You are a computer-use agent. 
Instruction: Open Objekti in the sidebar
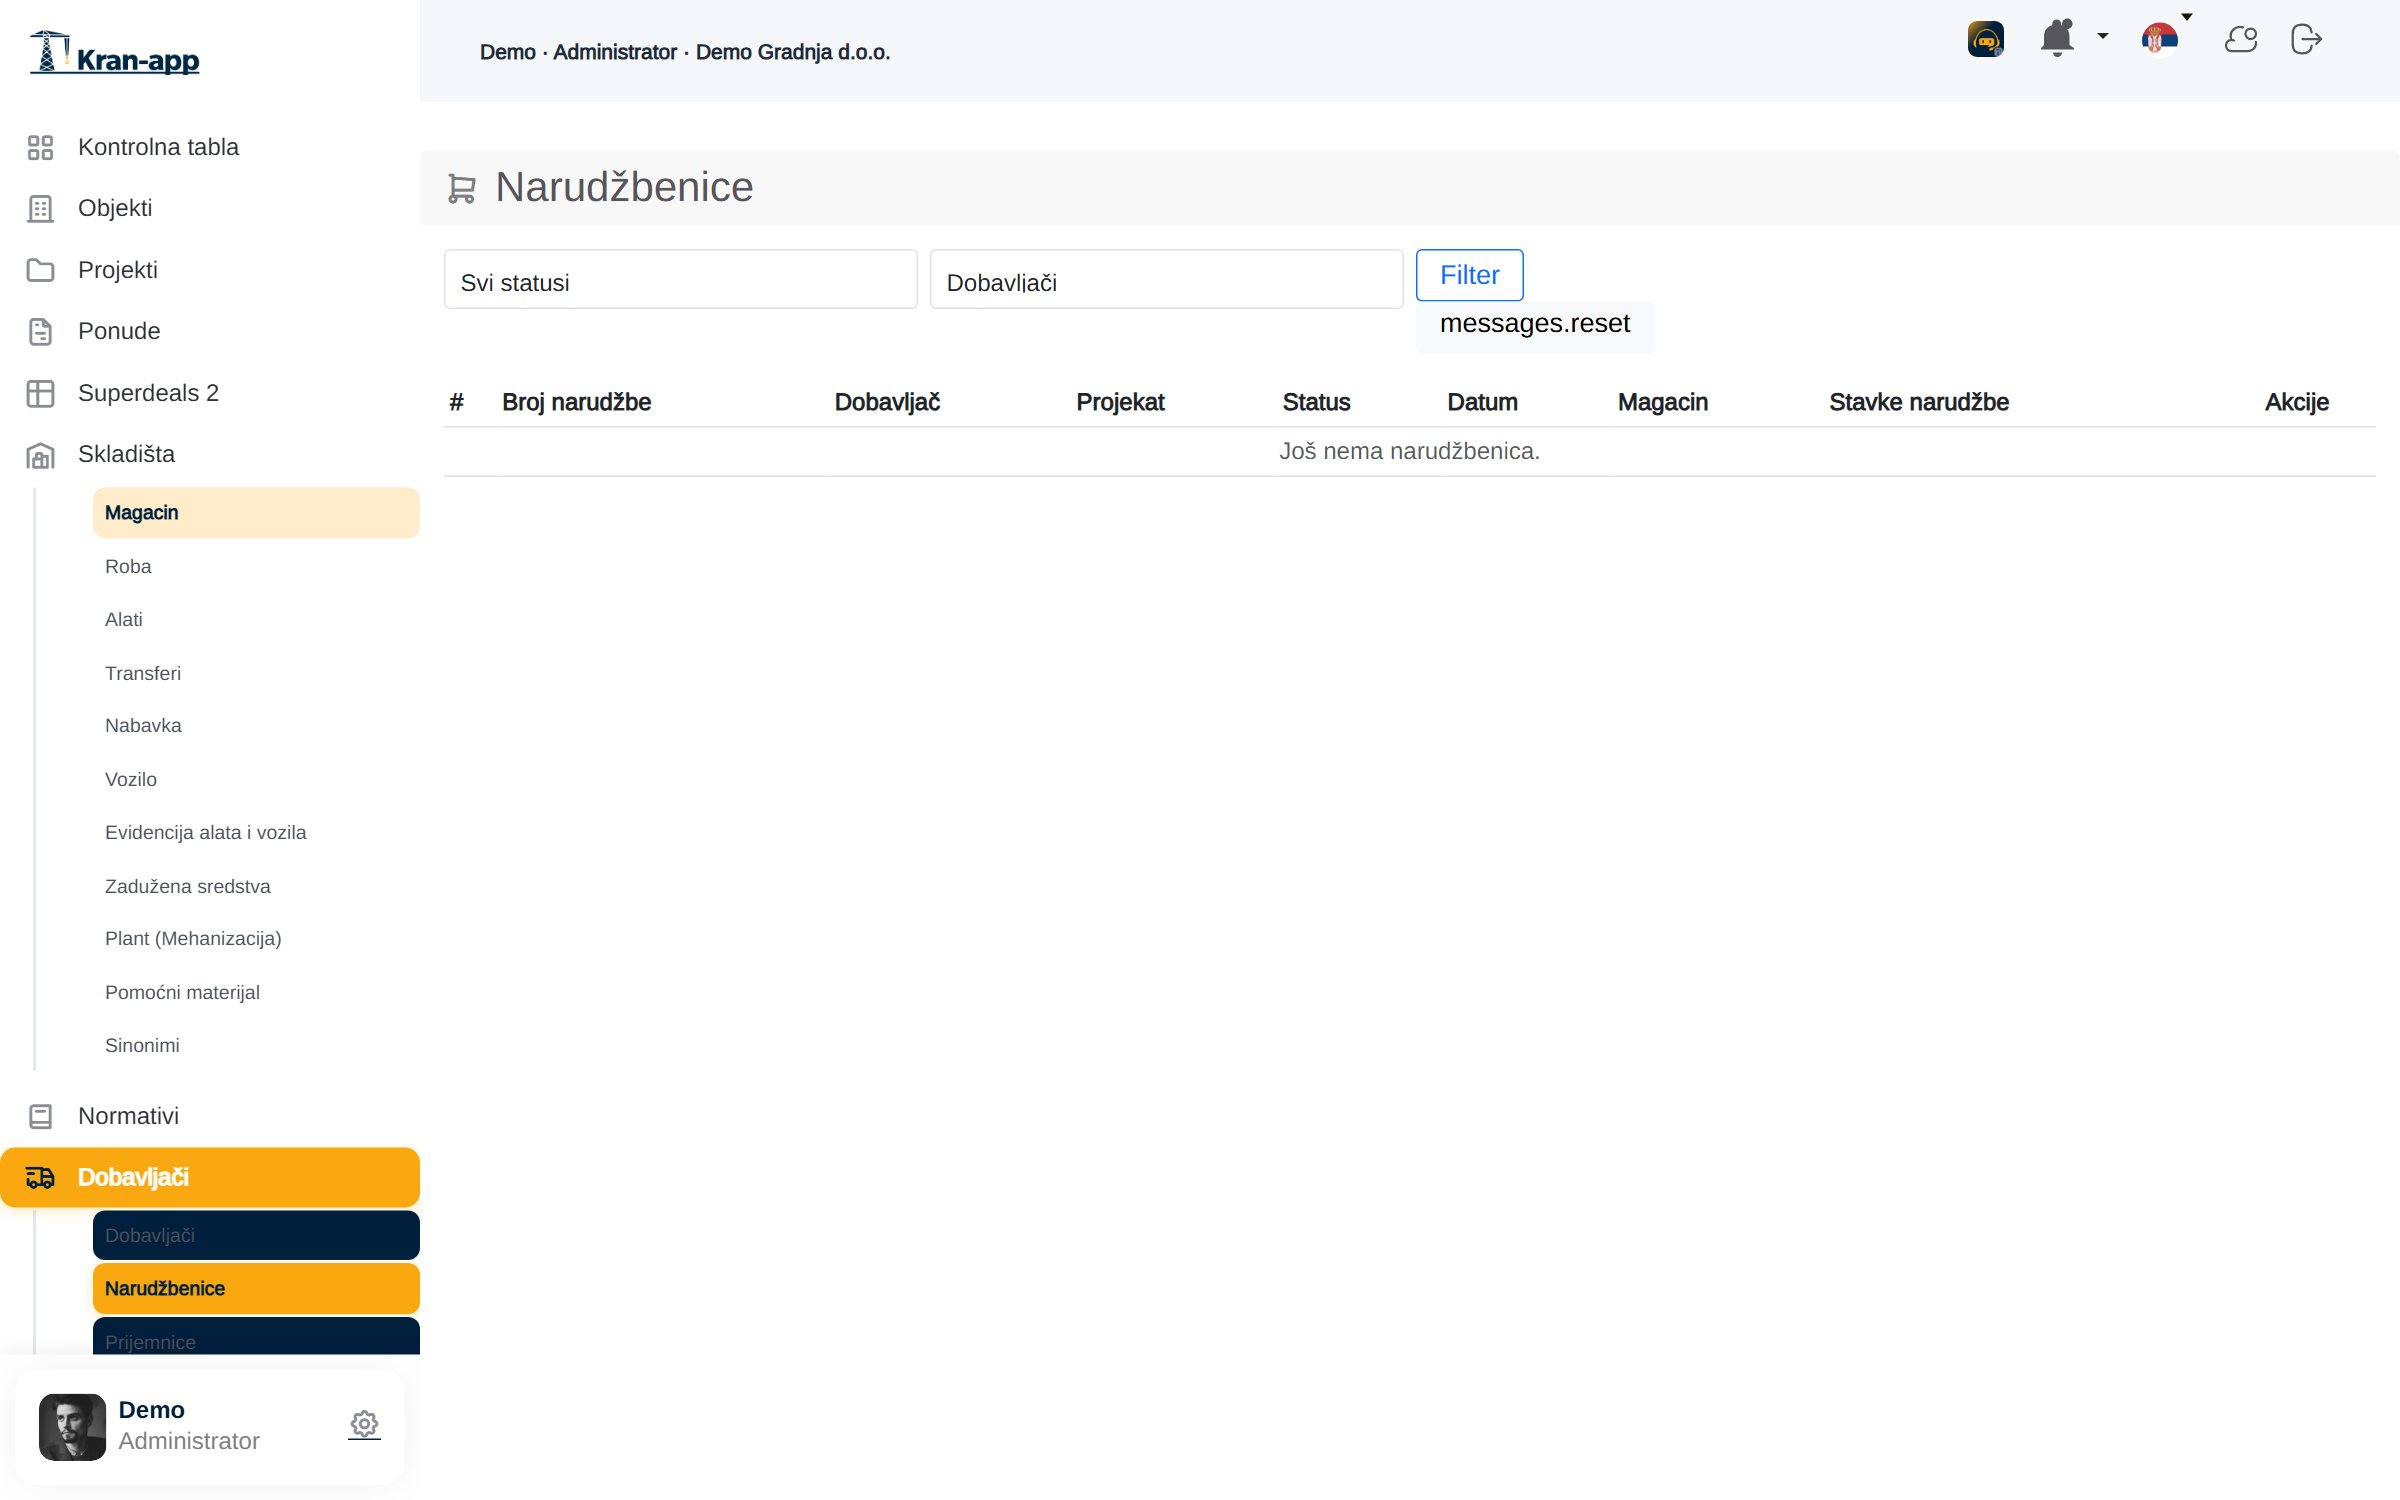pyautogui.click(x=210, y=208)
